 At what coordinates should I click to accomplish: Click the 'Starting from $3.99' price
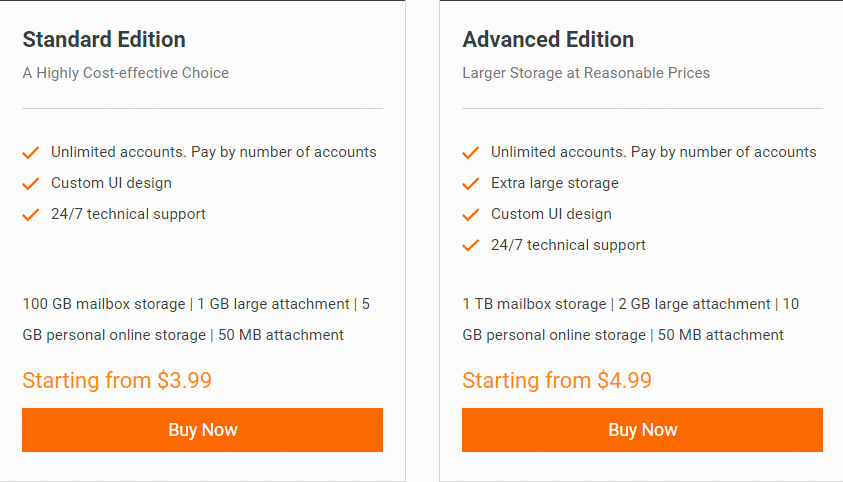(x=117, y=380)
